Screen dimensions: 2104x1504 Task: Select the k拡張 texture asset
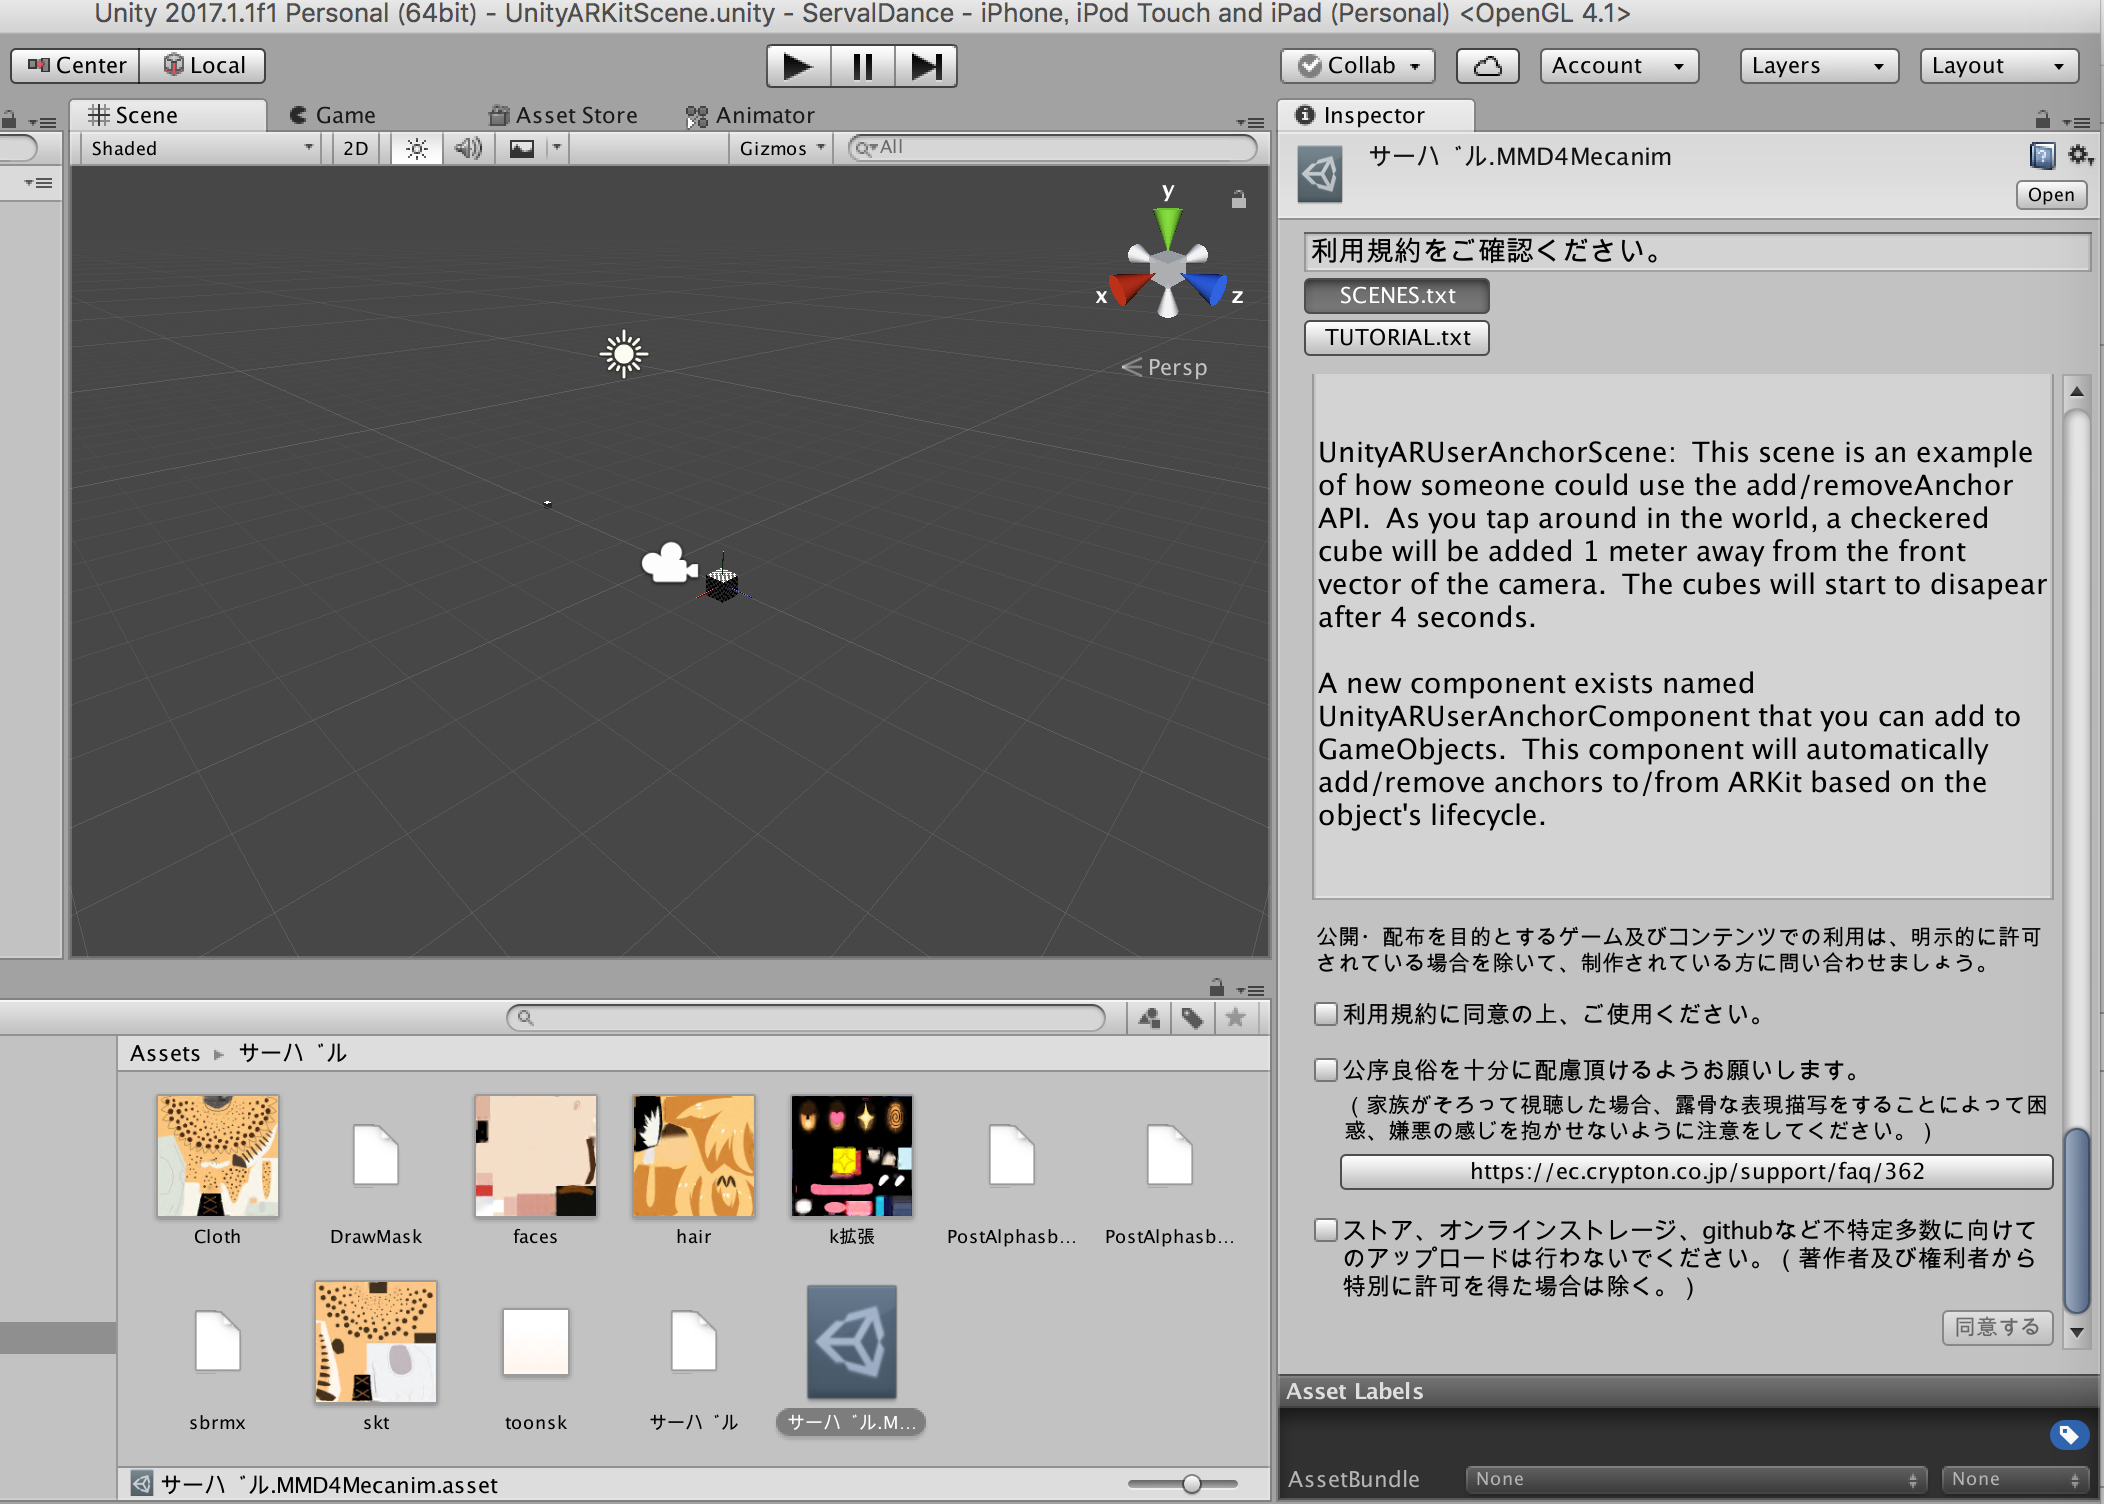(x=851, y=1156)
